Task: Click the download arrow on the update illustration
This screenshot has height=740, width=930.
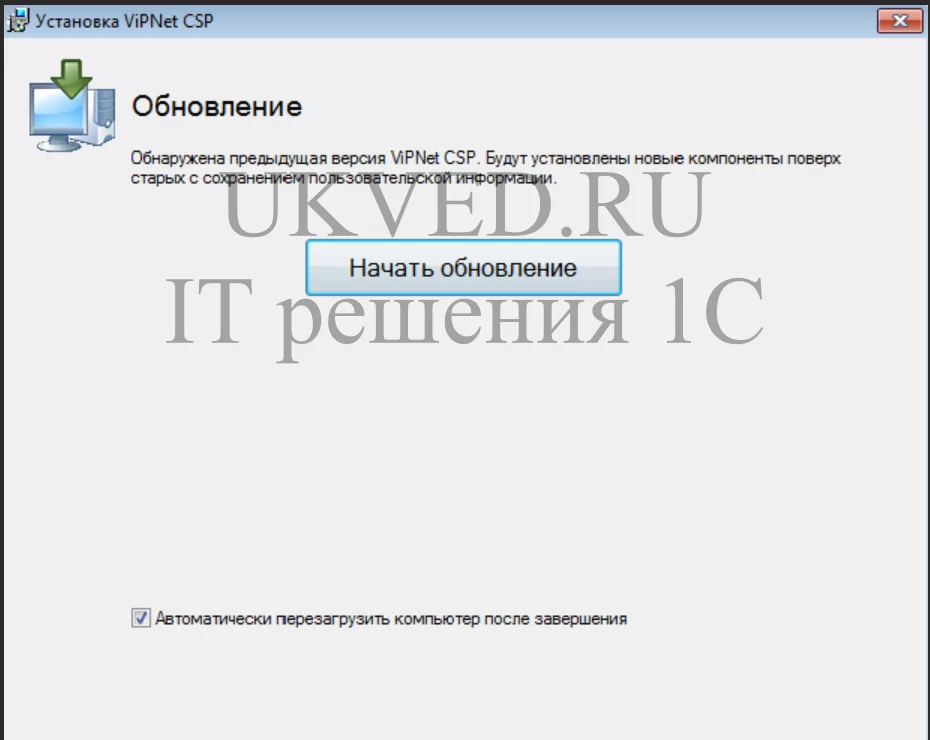Action: coord(70,80)
